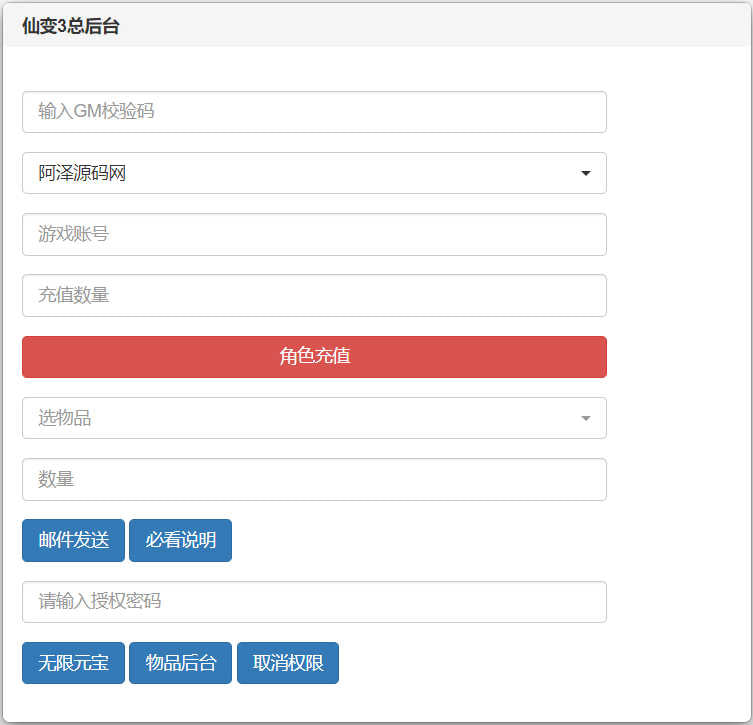Click the 无限元宝 button
Viewport: 753px width, 725px height.
pyautogui.click(x=73, y=663)
